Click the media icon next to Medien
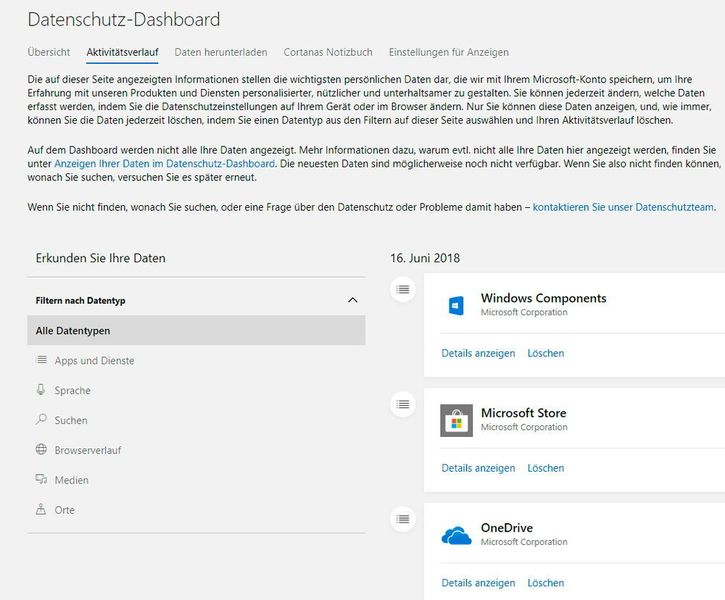725x600 pixels. point(41,479)
